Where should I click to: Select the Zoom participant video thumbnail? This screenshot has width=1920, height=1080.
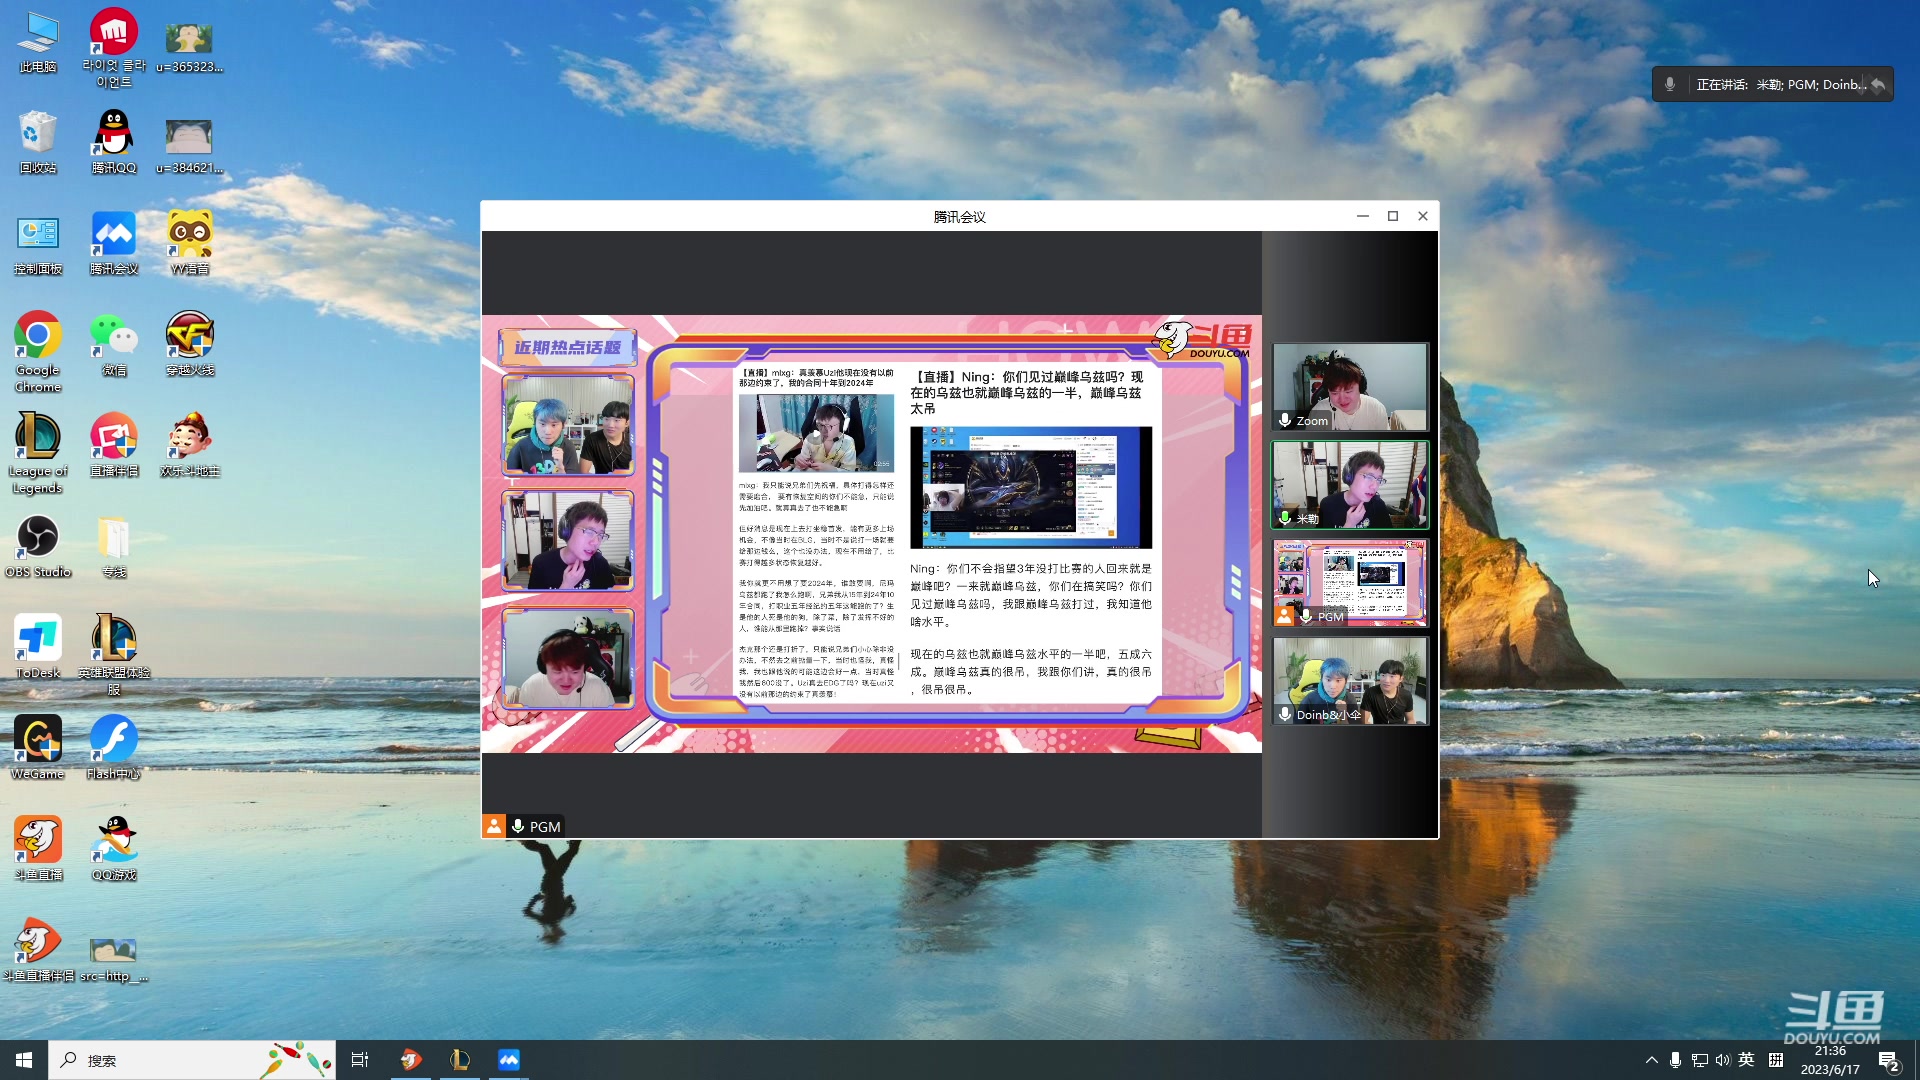click(1350, 387)
